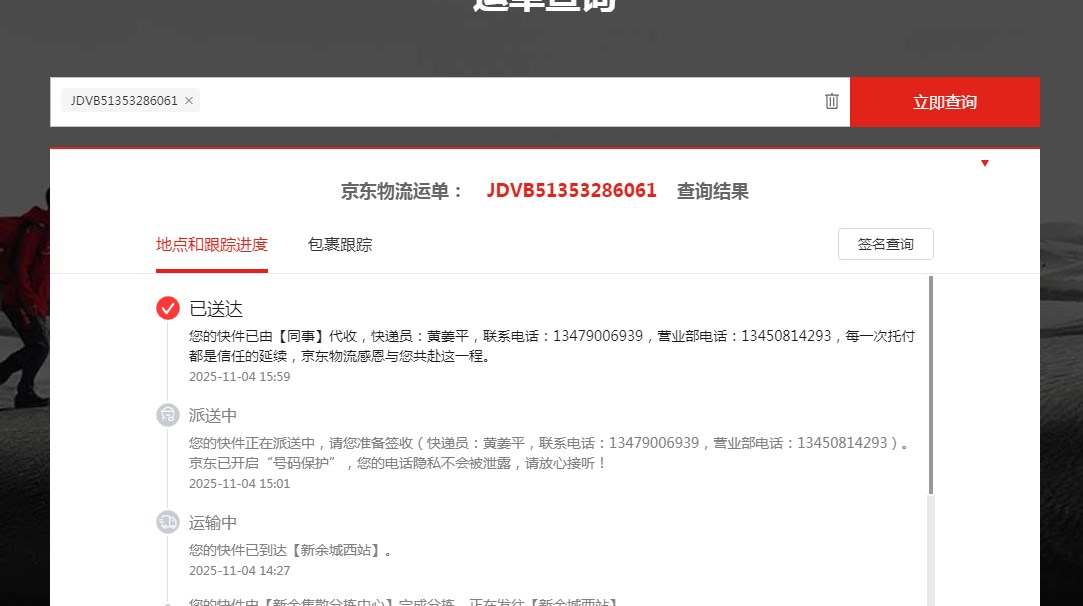1083x606 pixels.
Task: Remove the JDVB51353286061 tag with its × icon
Action: [189, 101]
